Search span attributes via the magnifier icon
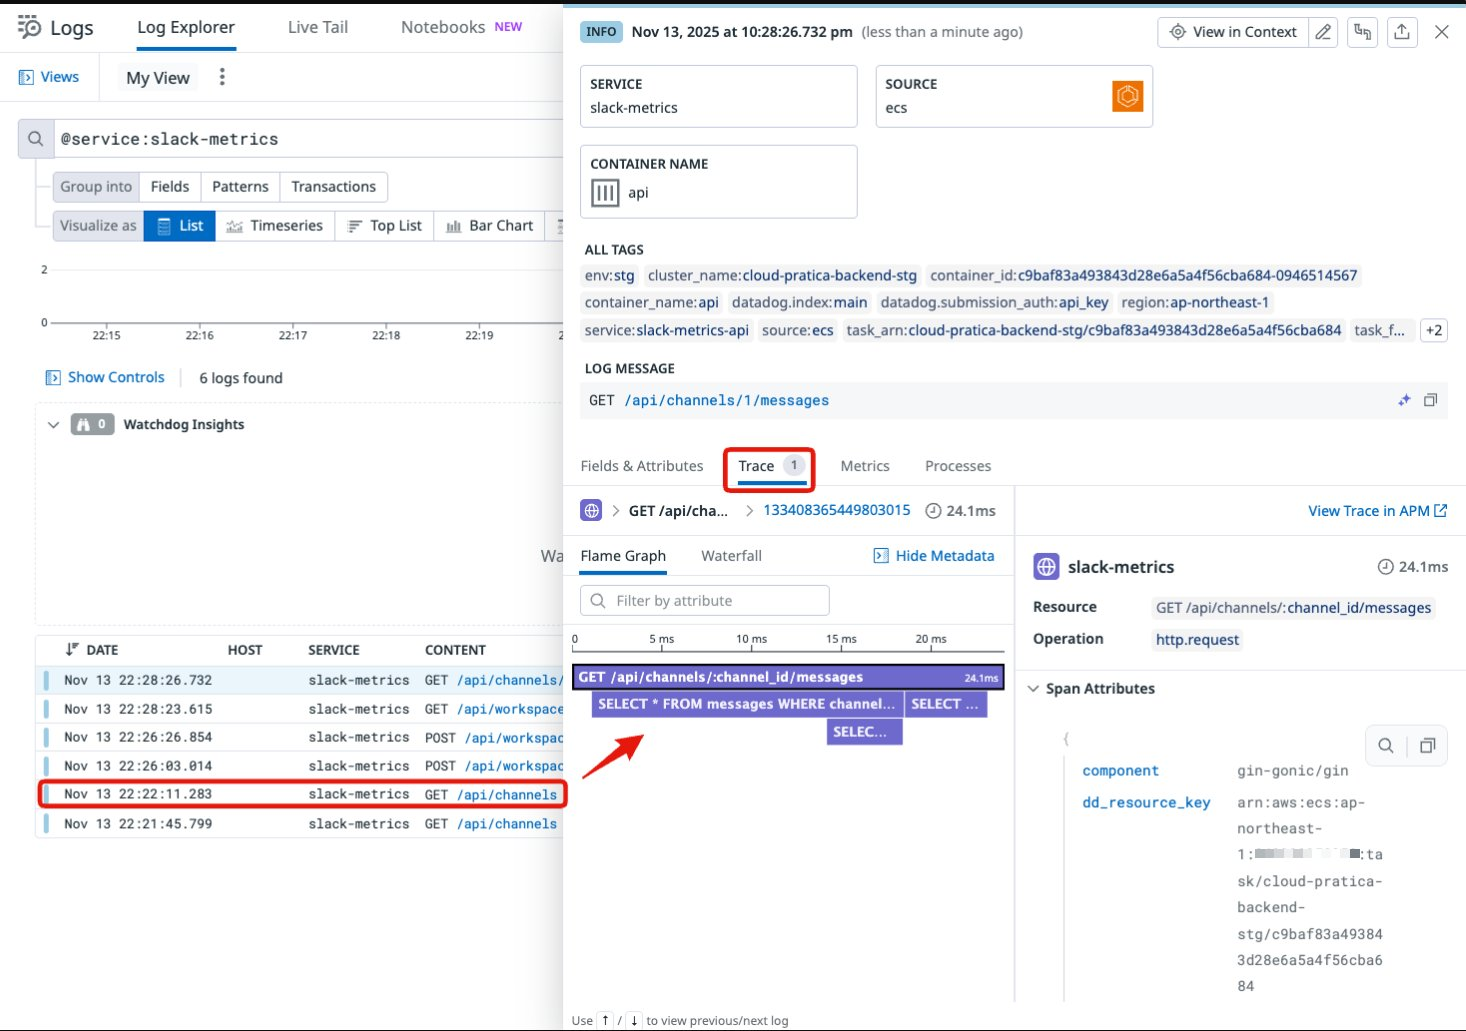Viewport: 1466px width, 1031px height. [1385, 745]
